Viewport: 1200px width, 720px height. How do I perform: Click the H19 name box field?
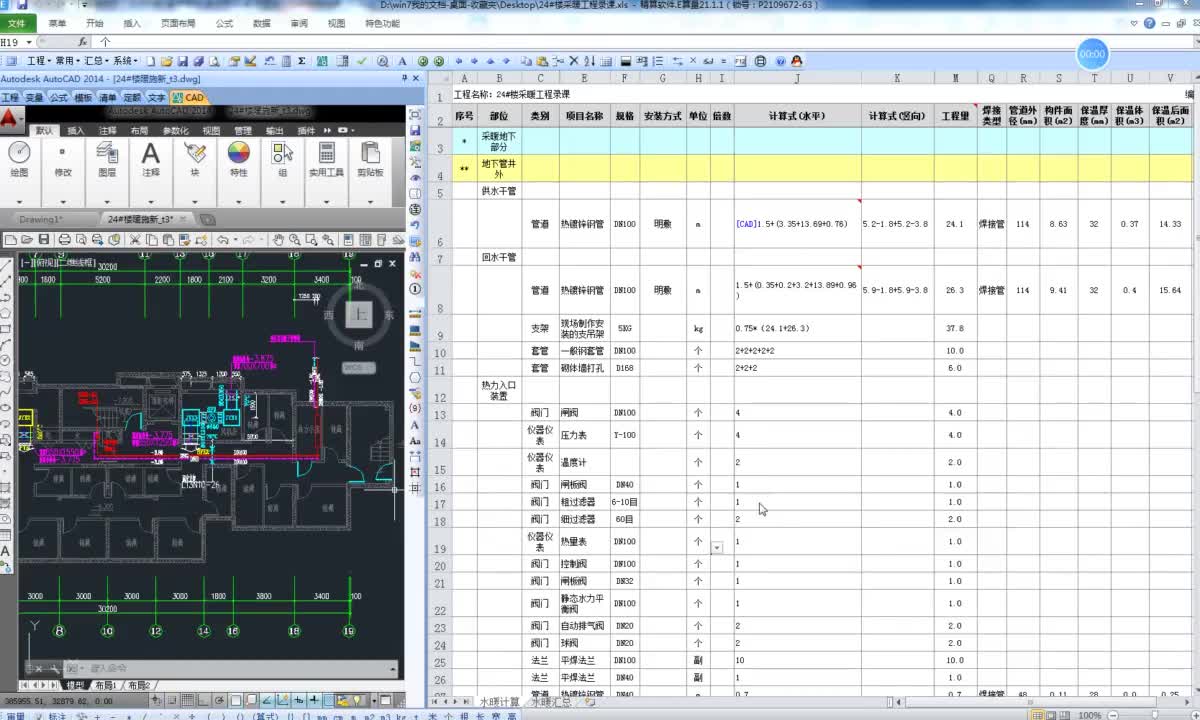tap(14, 42)
